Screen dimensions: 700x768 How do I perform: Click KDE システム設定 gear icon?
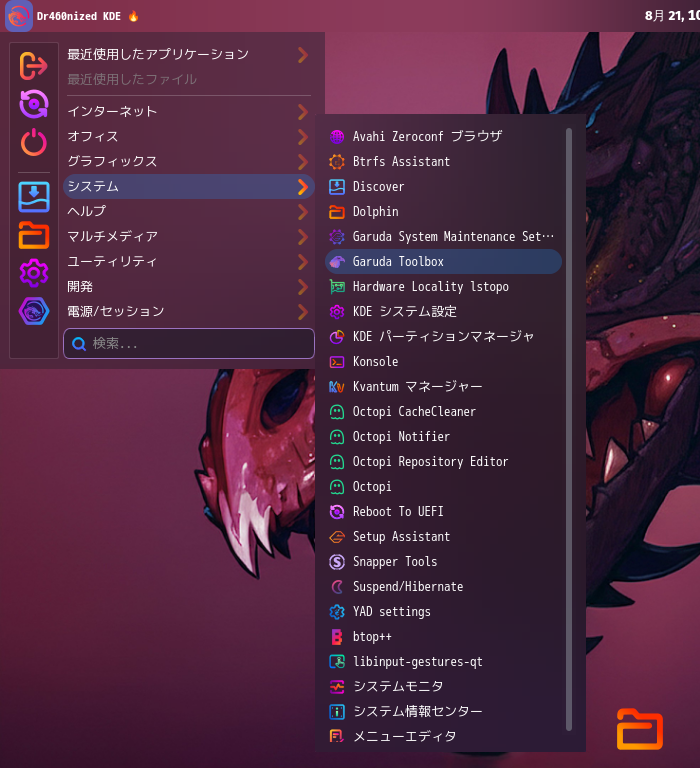pos(337,312)
